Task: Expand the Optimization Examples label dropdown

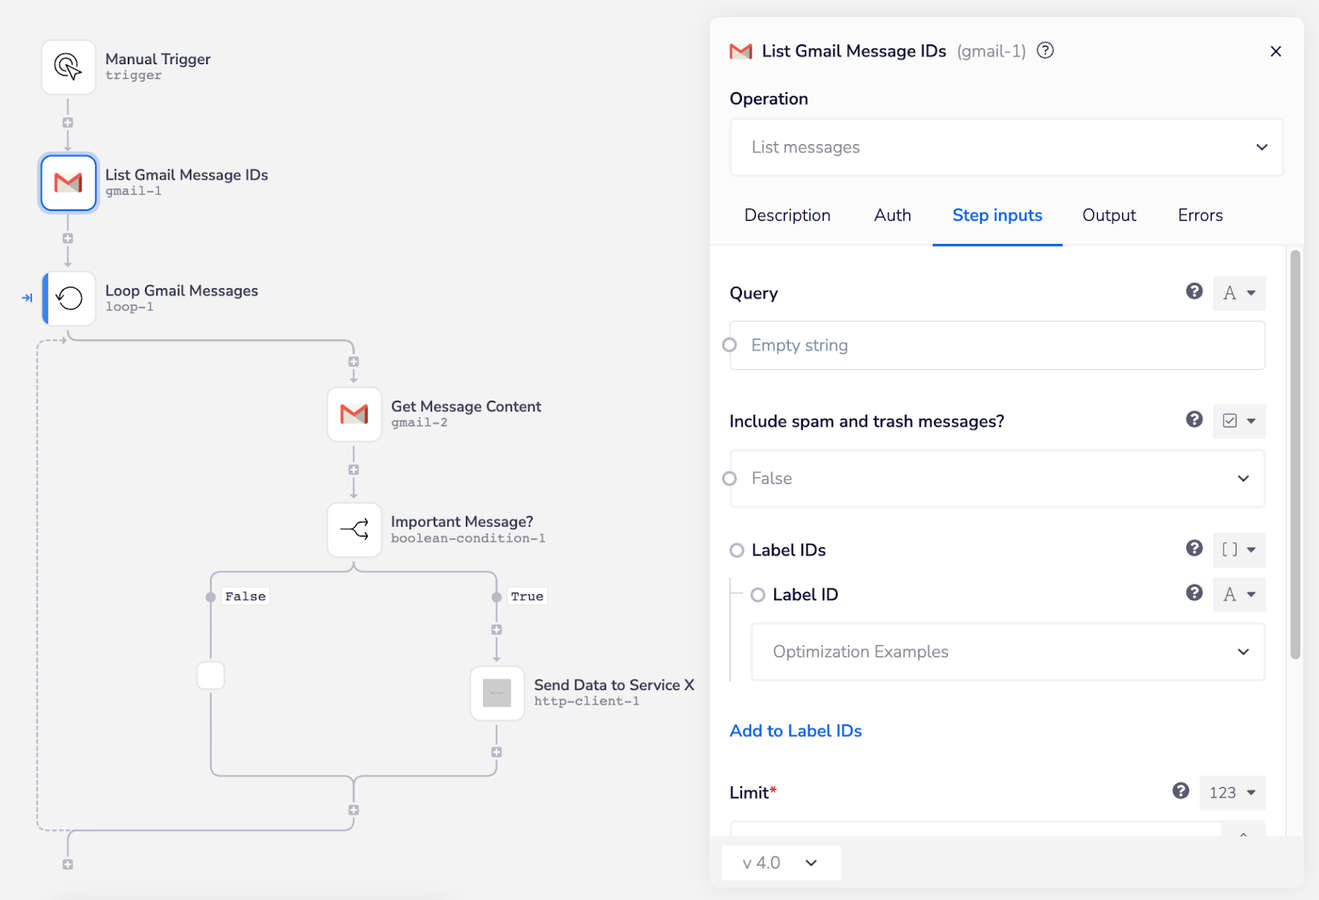Action: [x=1007, y=652]
